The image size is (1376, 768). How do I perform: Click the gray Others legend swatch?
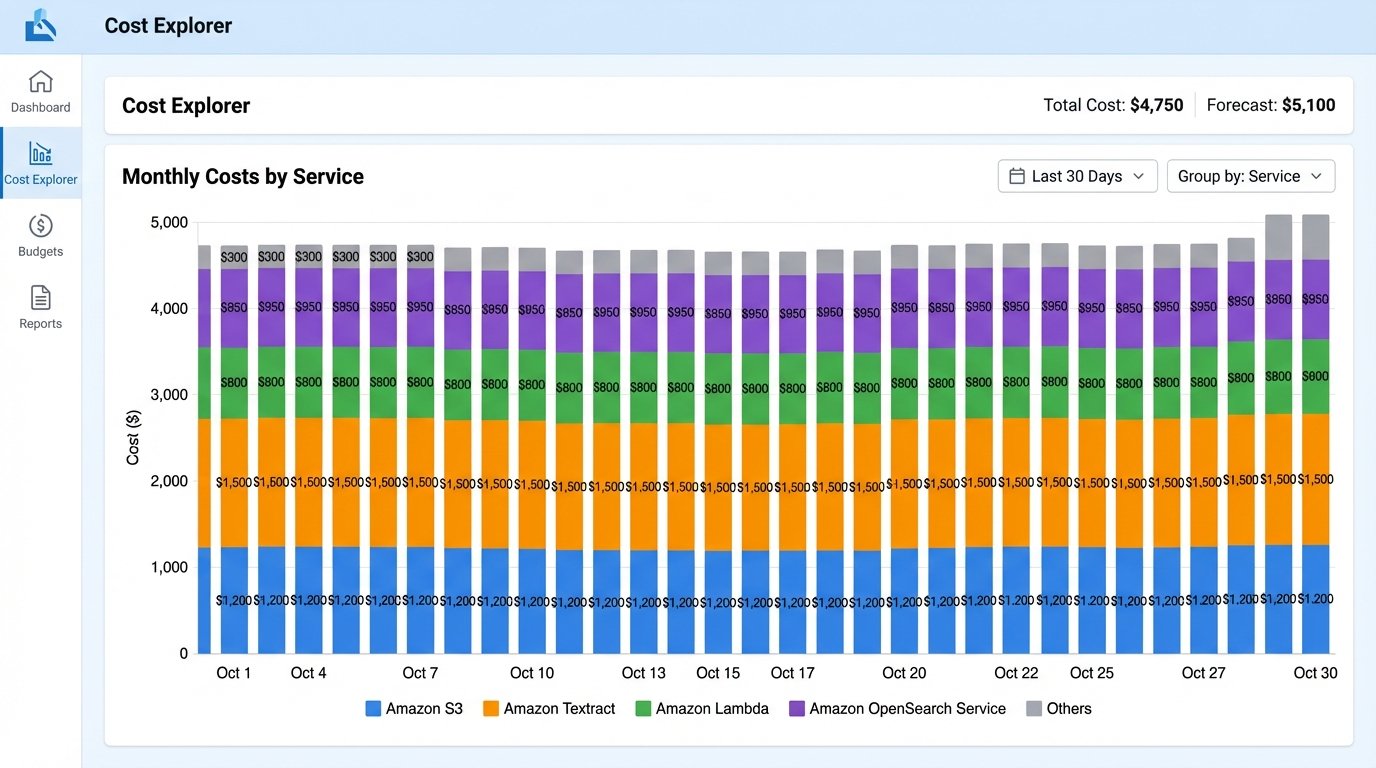click(1035, 708)
